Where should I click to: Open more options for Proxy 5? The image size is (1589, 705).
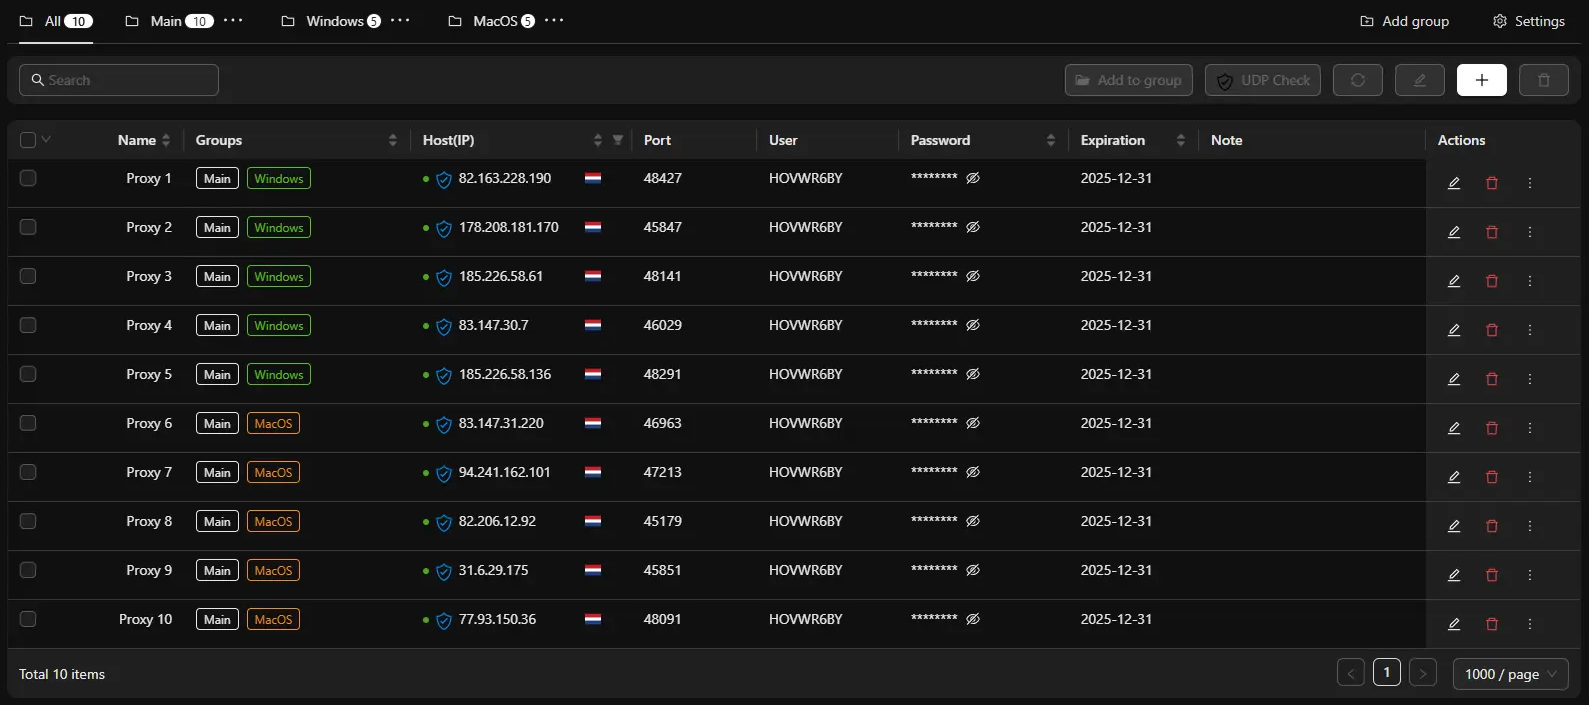[x=1530, y=379]
